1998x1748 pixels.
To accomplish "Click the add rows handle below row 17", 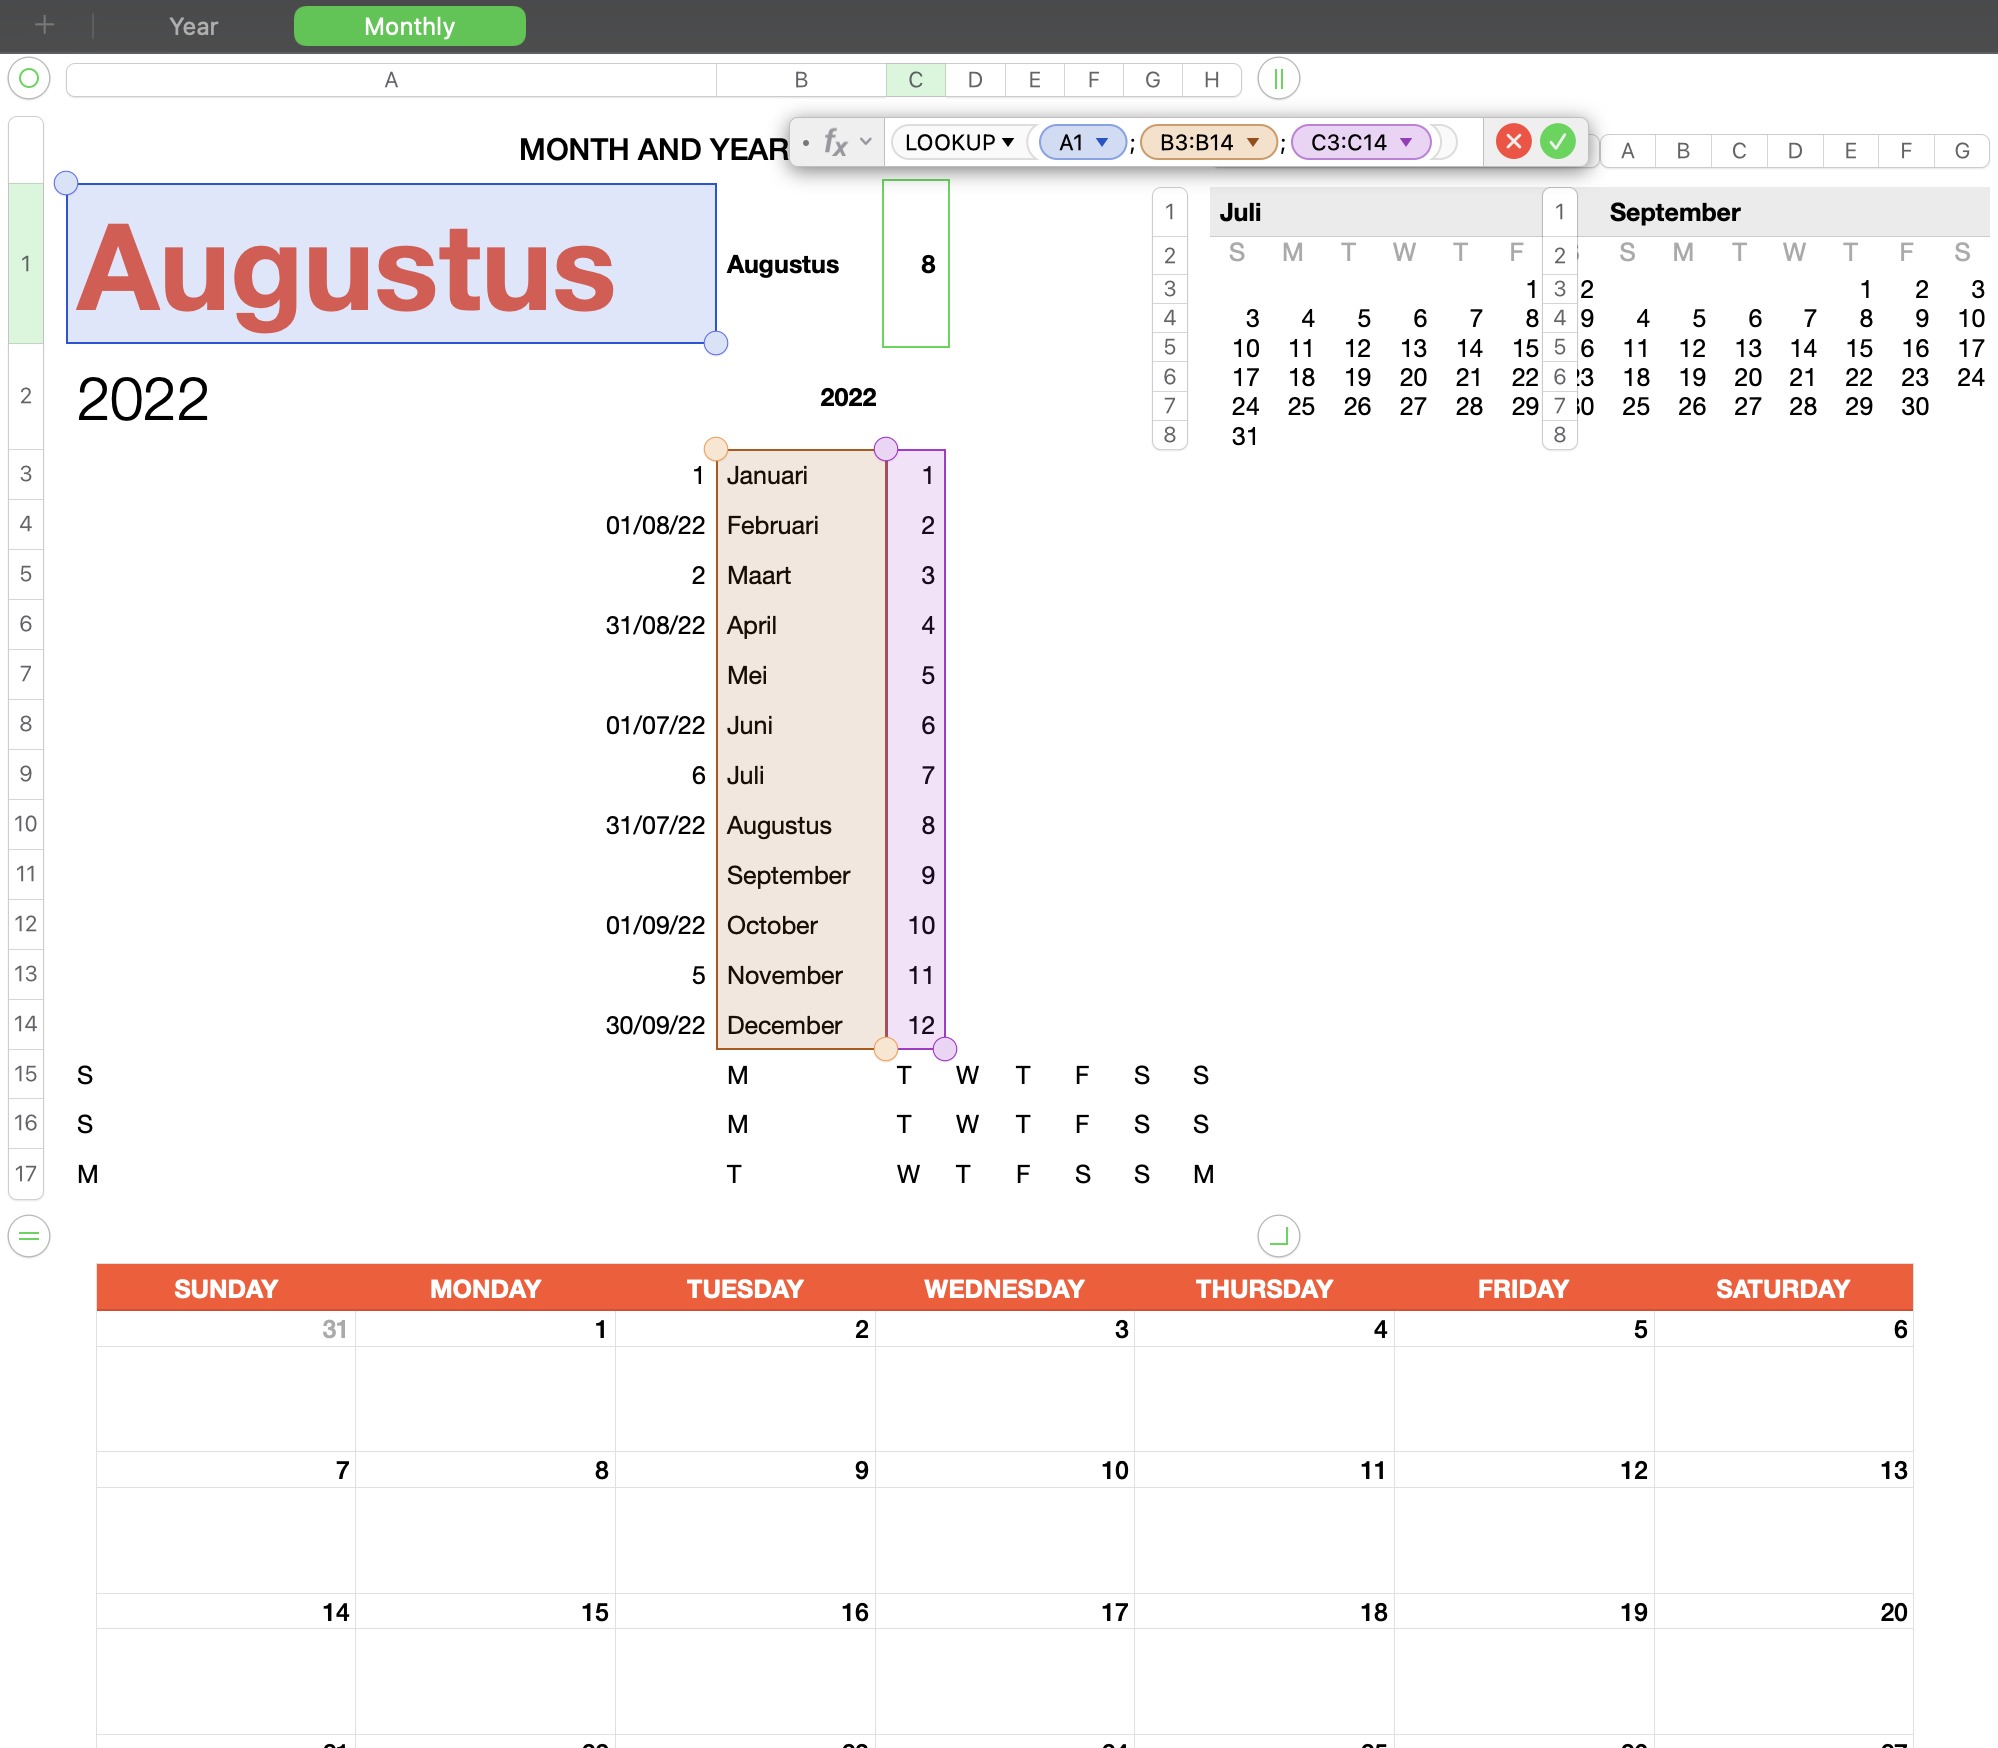I will (29, 1236).
